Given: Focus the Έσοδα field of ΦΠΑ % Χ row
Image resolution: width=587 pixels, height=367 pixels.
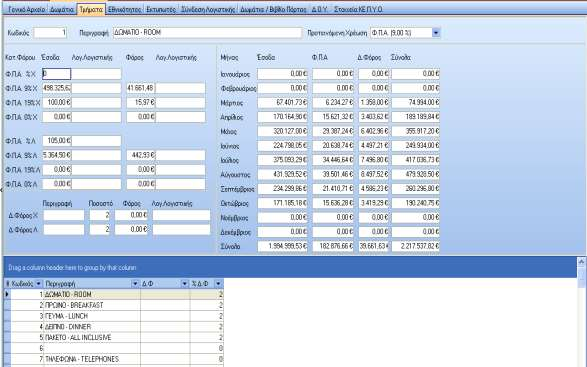Looking at the screenshot, I should (x=56, y=74).
